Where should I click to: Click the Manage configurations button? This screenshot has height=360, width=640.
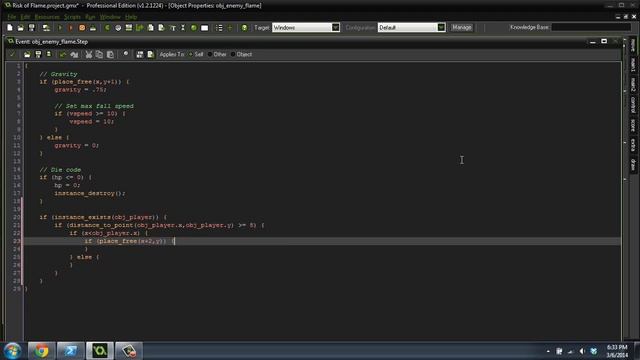coord(462,27)
